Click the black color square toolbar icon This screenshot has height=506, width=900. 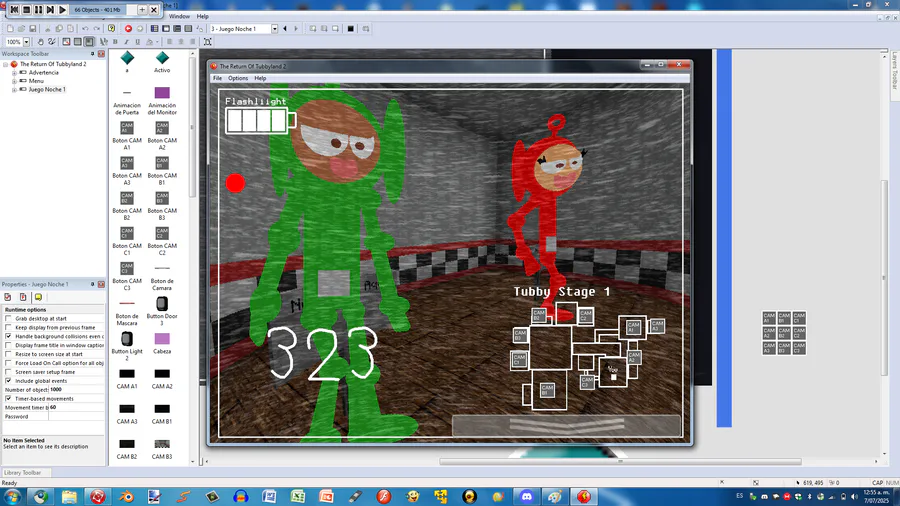click(351, 29)
